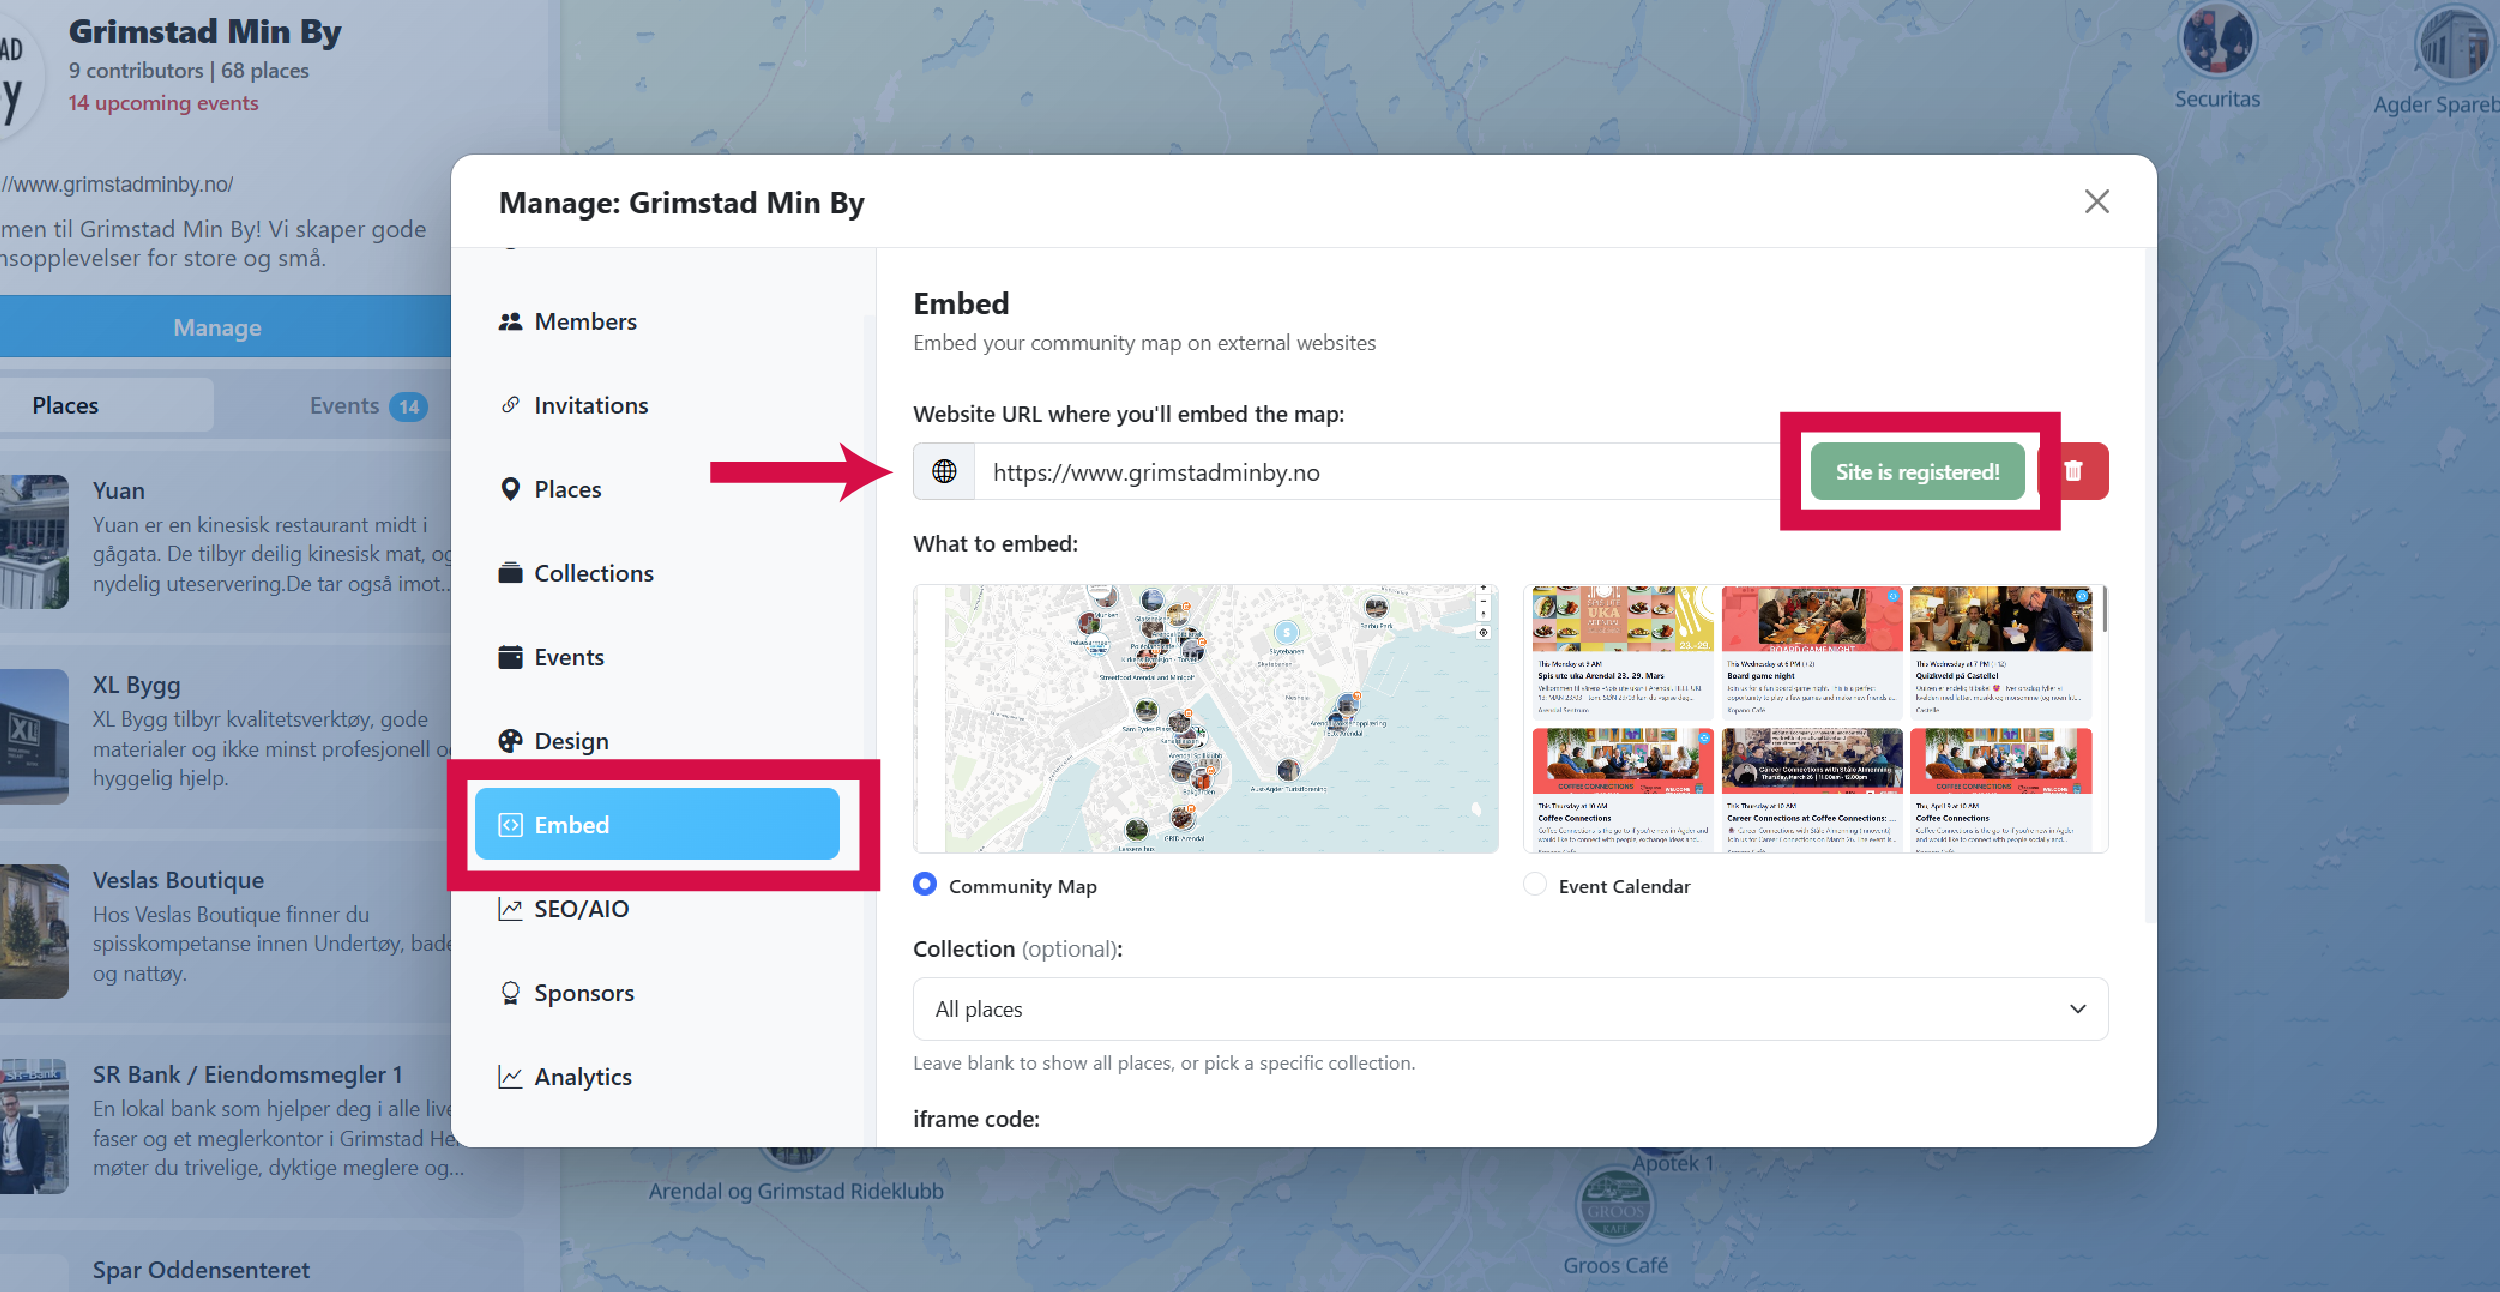Open the SEO/AIO section
2500x1292 pixels.
(657, 909)
